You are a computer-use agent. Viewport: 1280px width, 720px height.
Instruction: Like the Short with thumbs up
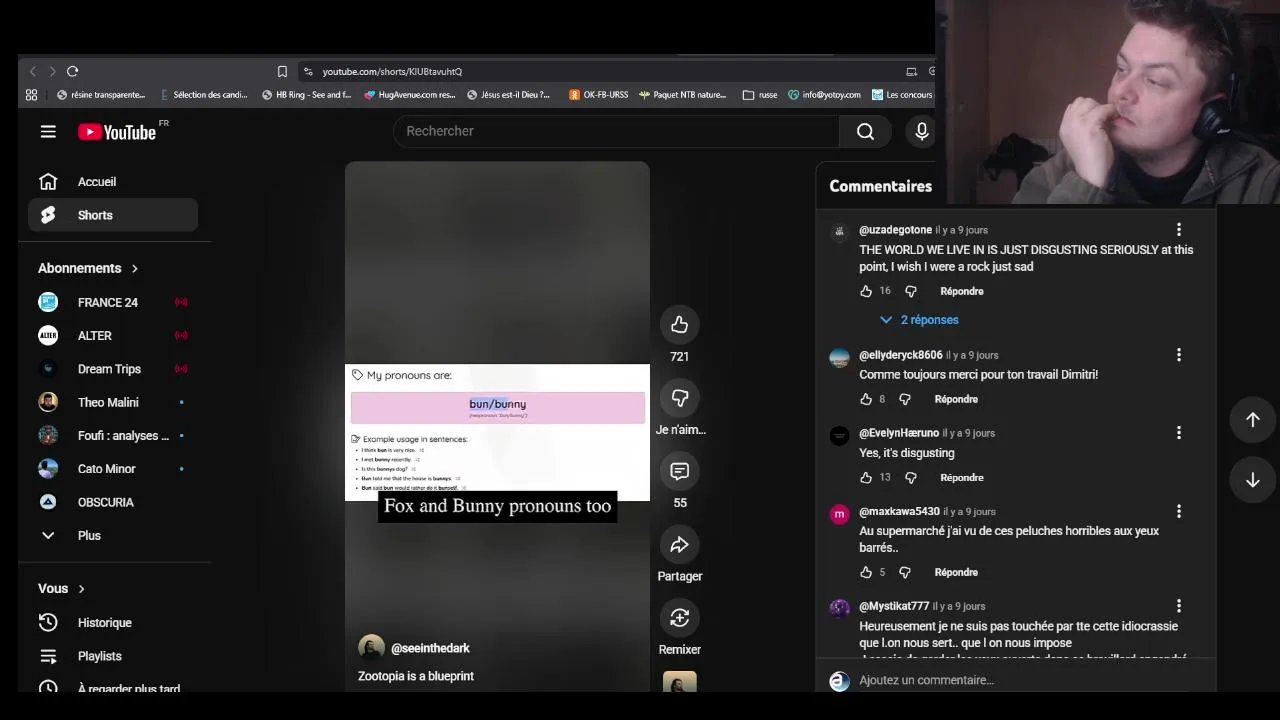680,324
